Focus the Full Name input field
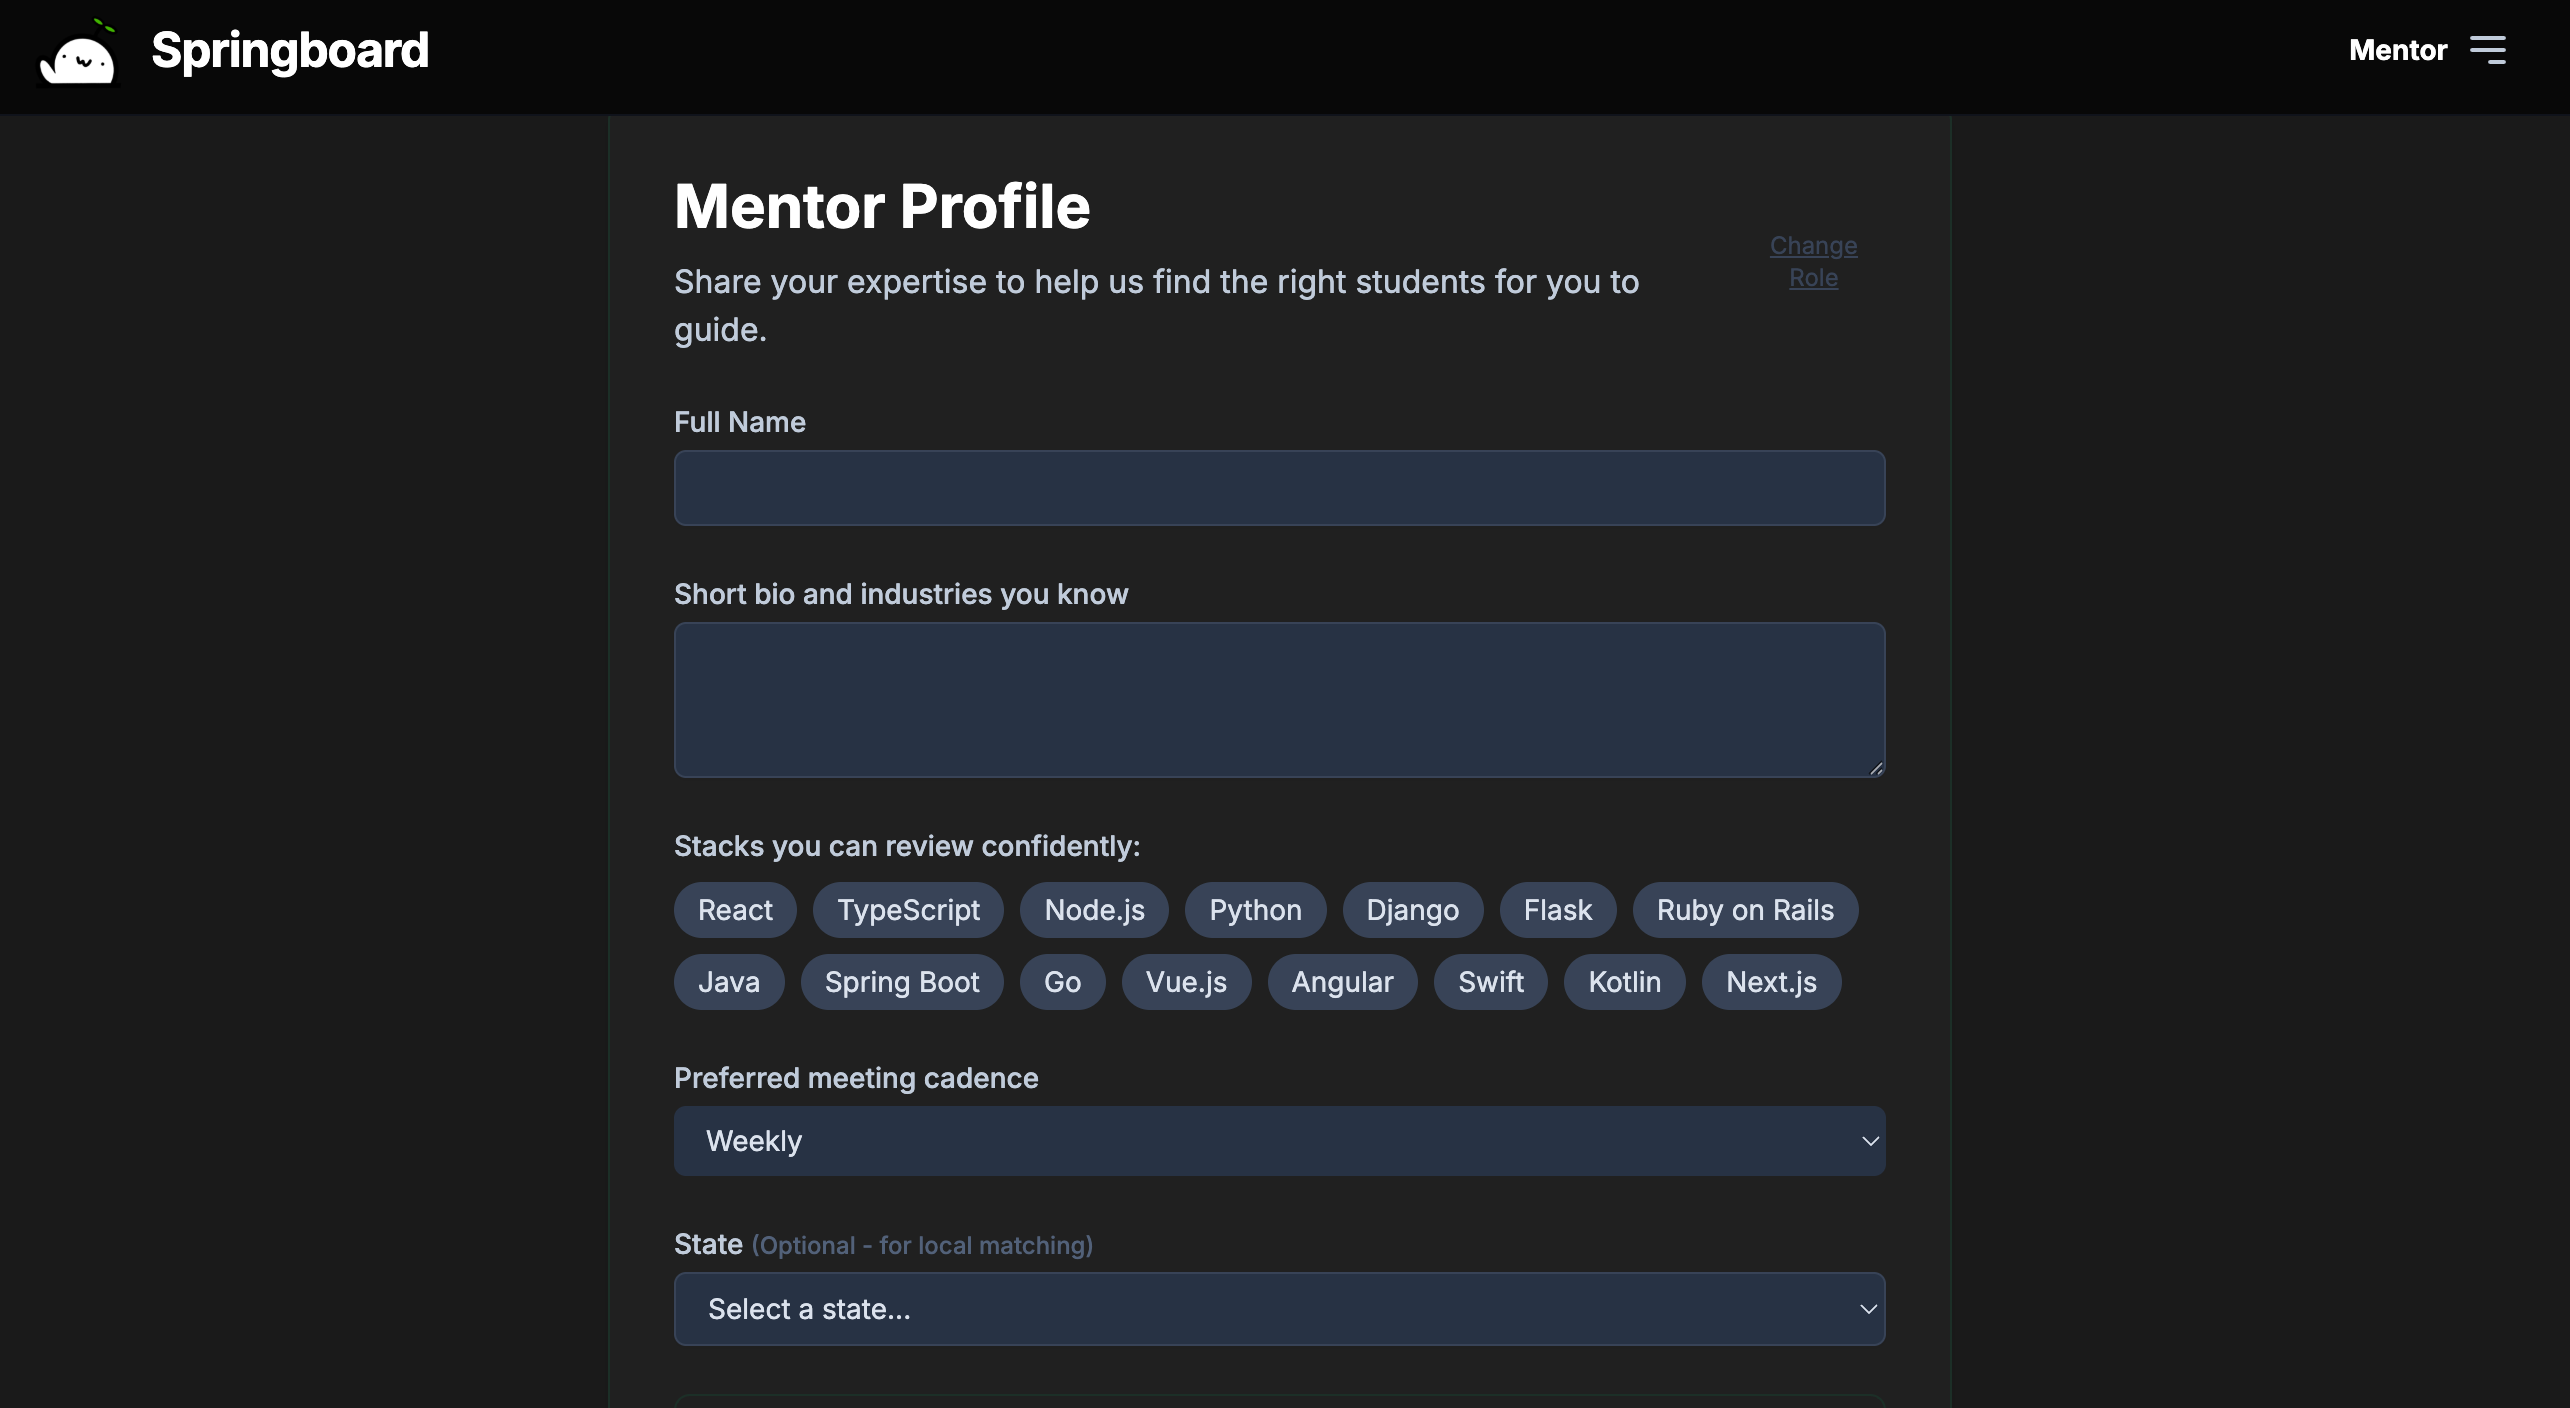This screenshot has height=1408, width=2570. (1279, 488)
